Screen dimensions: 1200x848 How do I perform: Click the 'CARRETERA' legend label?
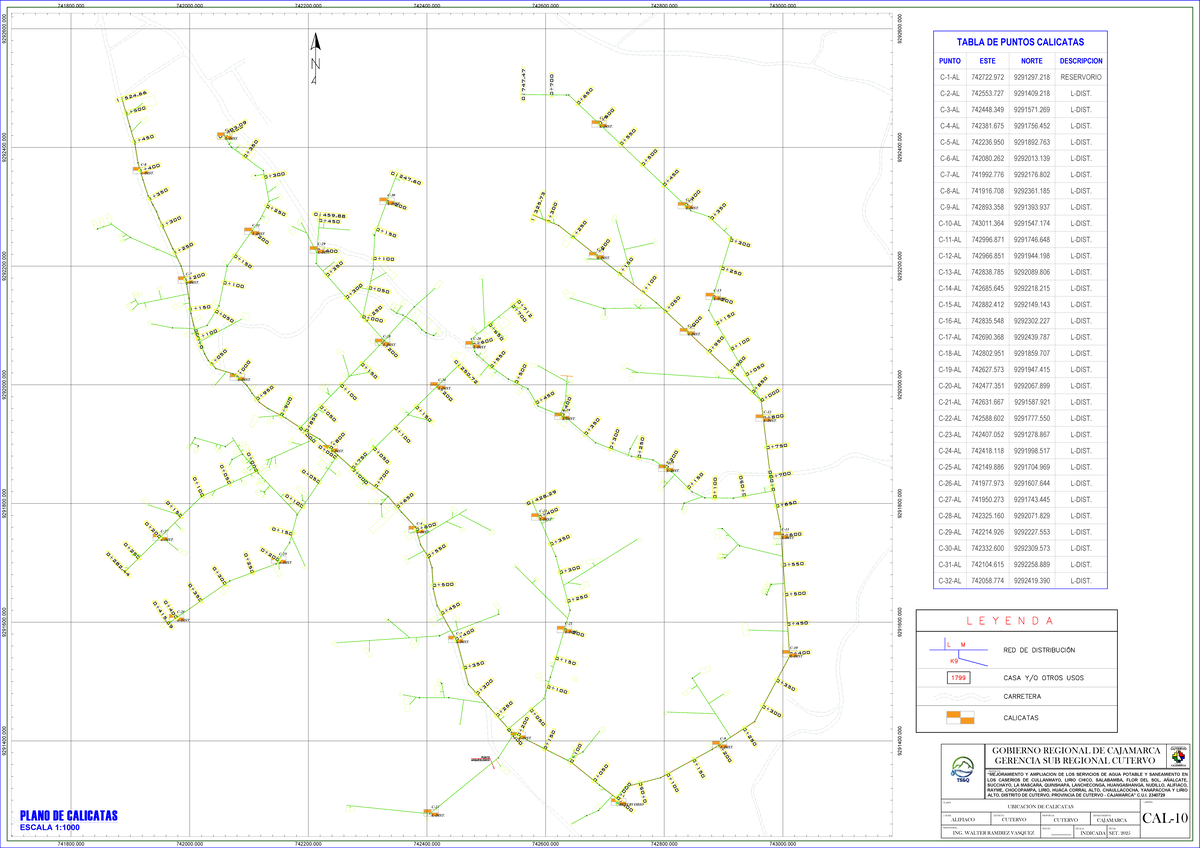tap(1022, 696)
